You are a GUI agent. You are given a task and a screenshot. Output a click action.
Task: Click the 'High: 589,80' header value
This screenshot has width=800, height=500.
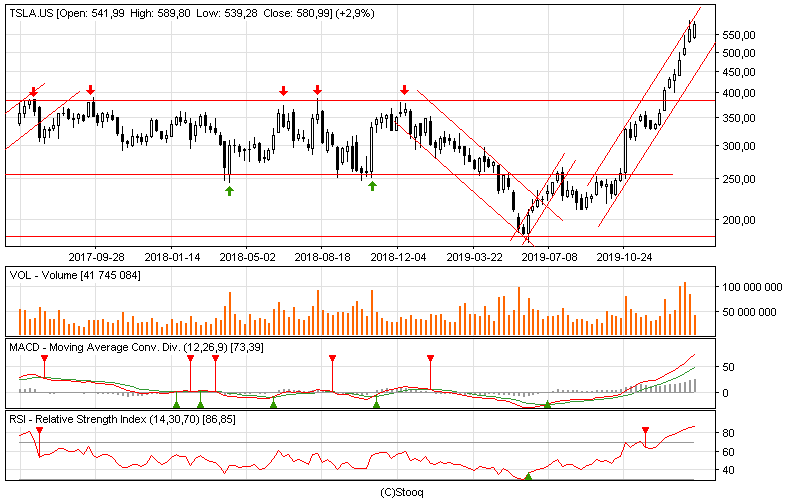pos(160,13)
